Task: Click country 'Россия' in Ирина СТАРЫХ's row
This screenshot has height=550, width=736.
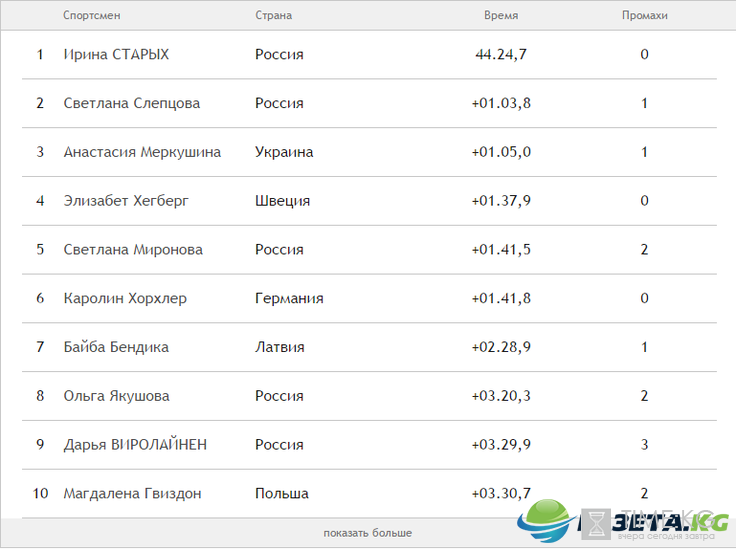Action: (279, 54)
